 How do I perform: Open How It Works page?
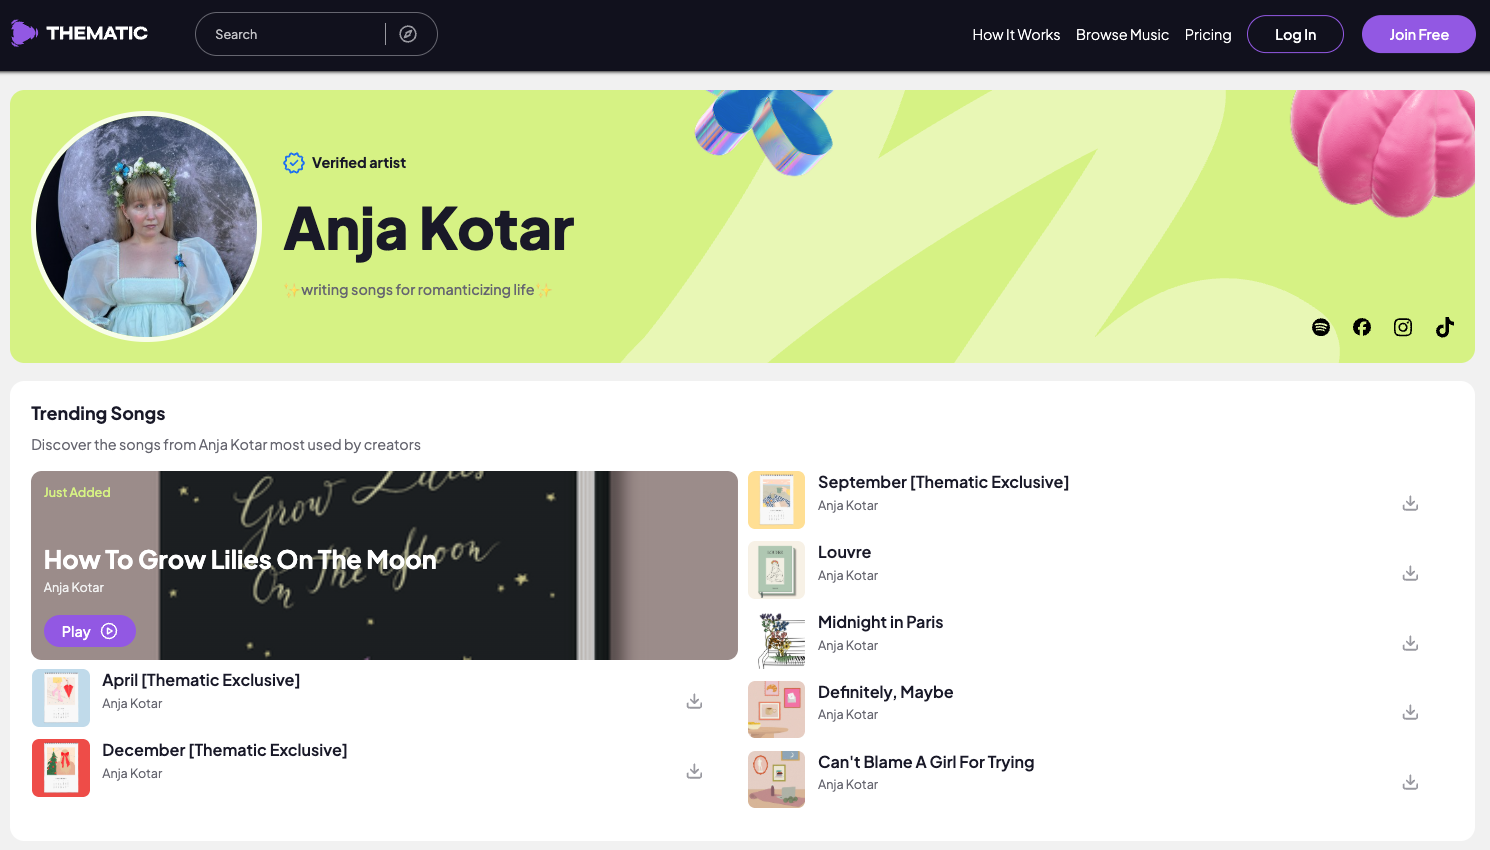(1016, 34)
